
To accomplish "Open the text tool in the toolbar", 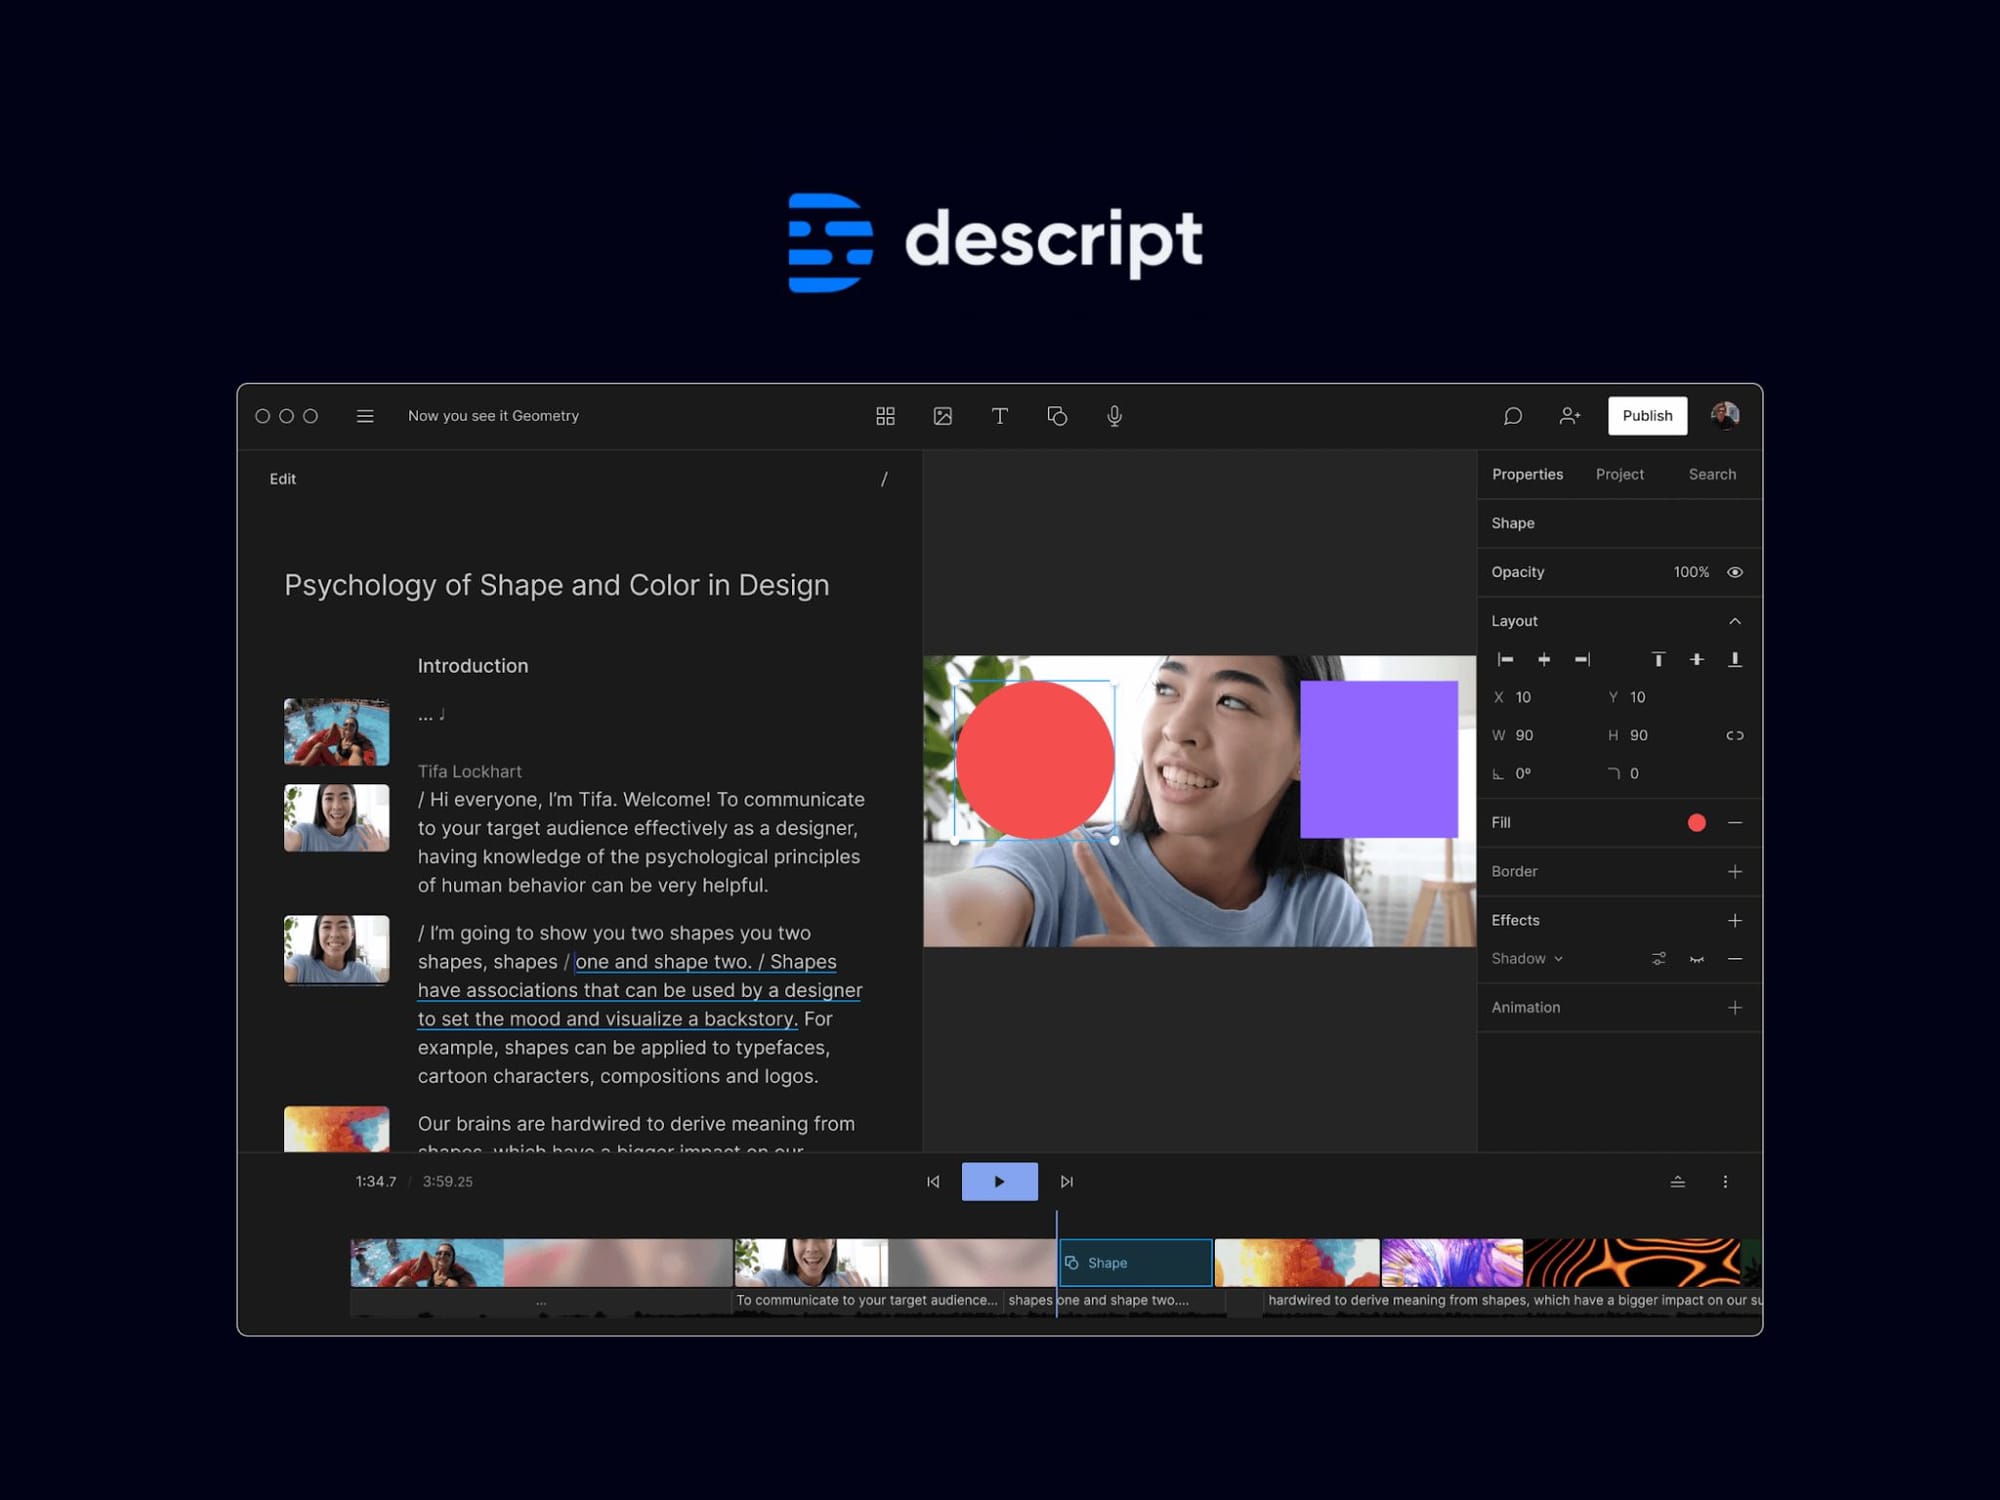I will pyautogui.click(x=1000, y=416).
